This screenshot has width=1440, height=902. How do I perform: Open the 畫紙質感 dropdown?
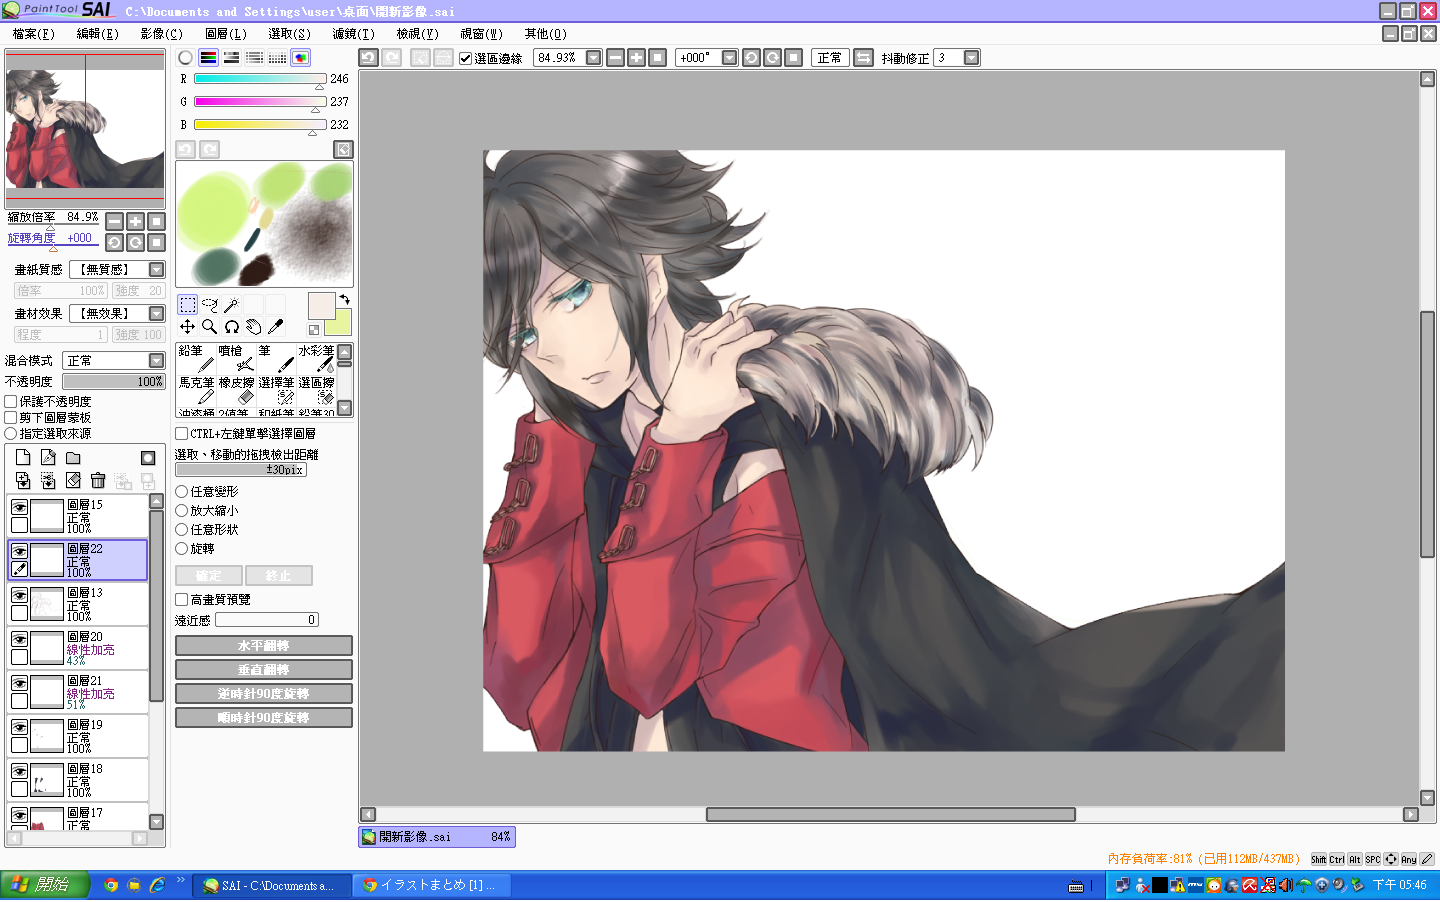click(x=156, y=270)
